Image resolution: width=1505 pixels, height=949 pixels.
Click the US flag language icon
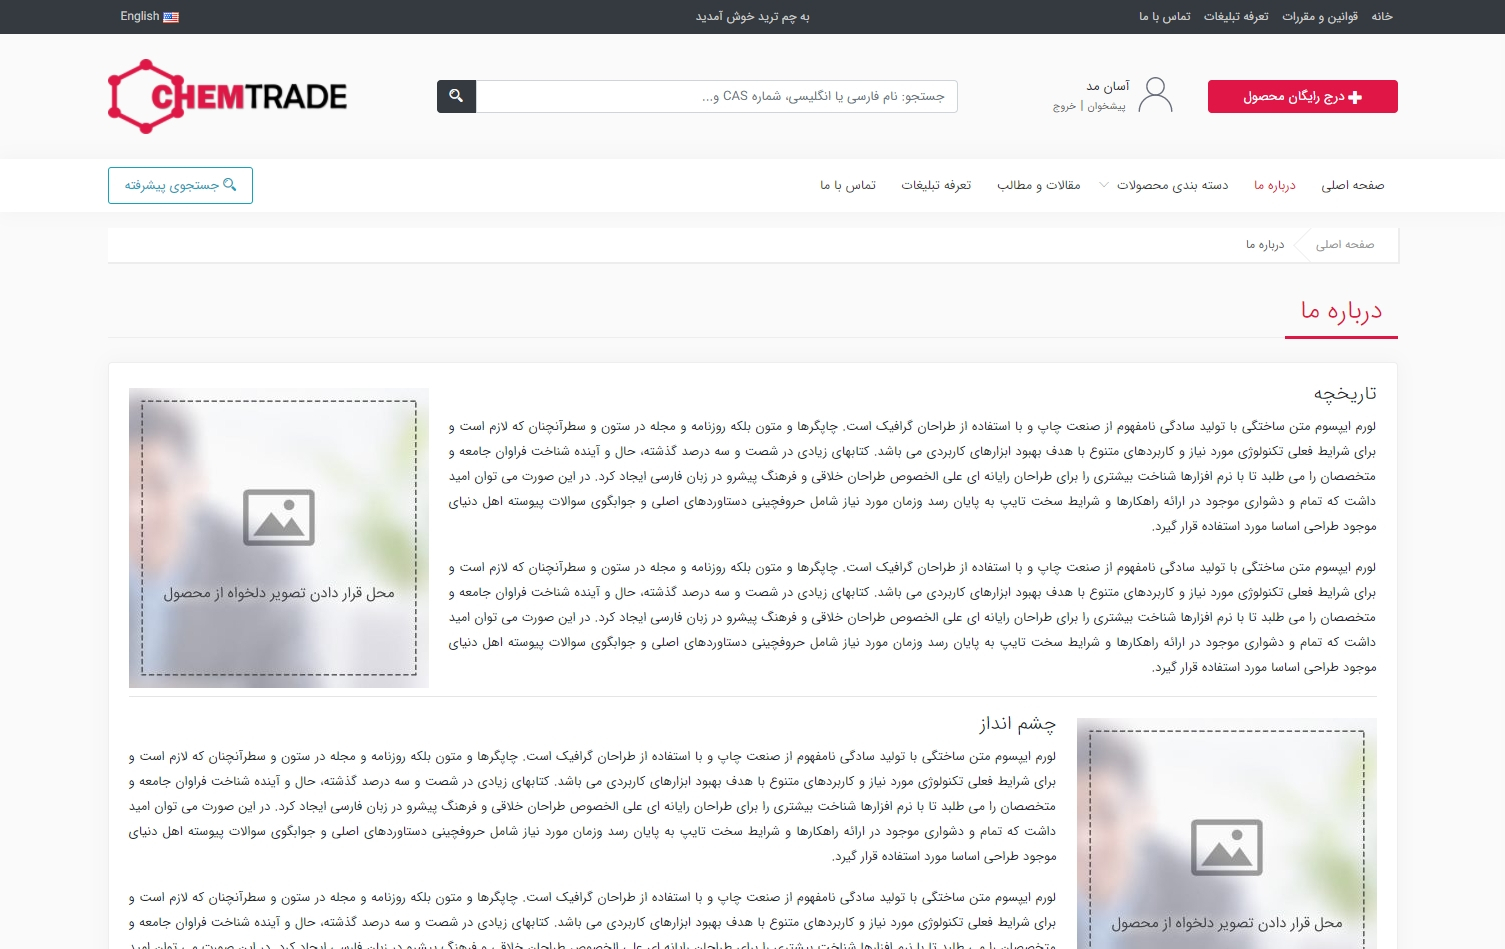[x=171, y=17]
